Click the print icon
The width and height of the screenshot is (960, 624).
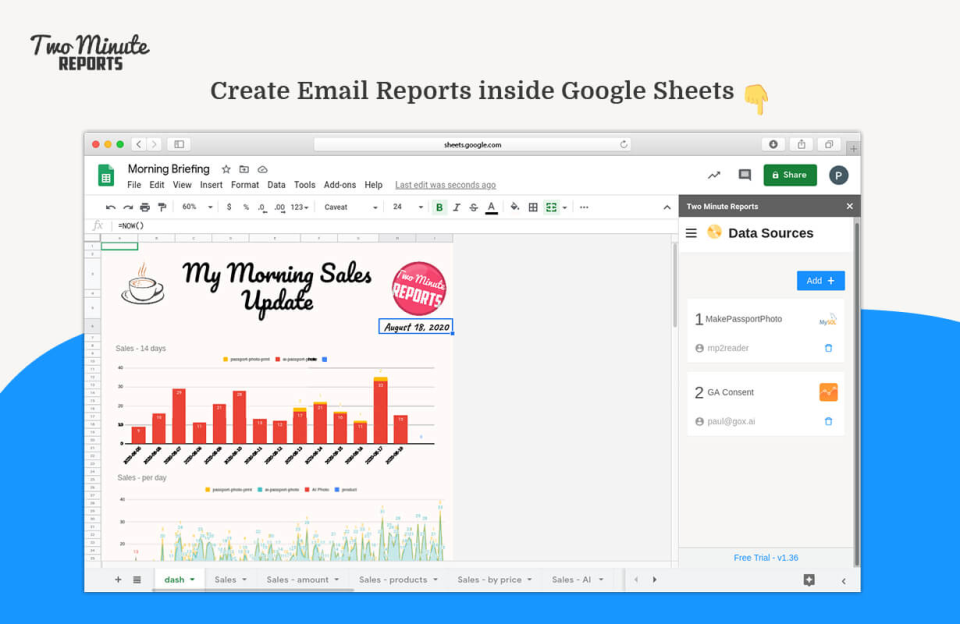point(143,207)
